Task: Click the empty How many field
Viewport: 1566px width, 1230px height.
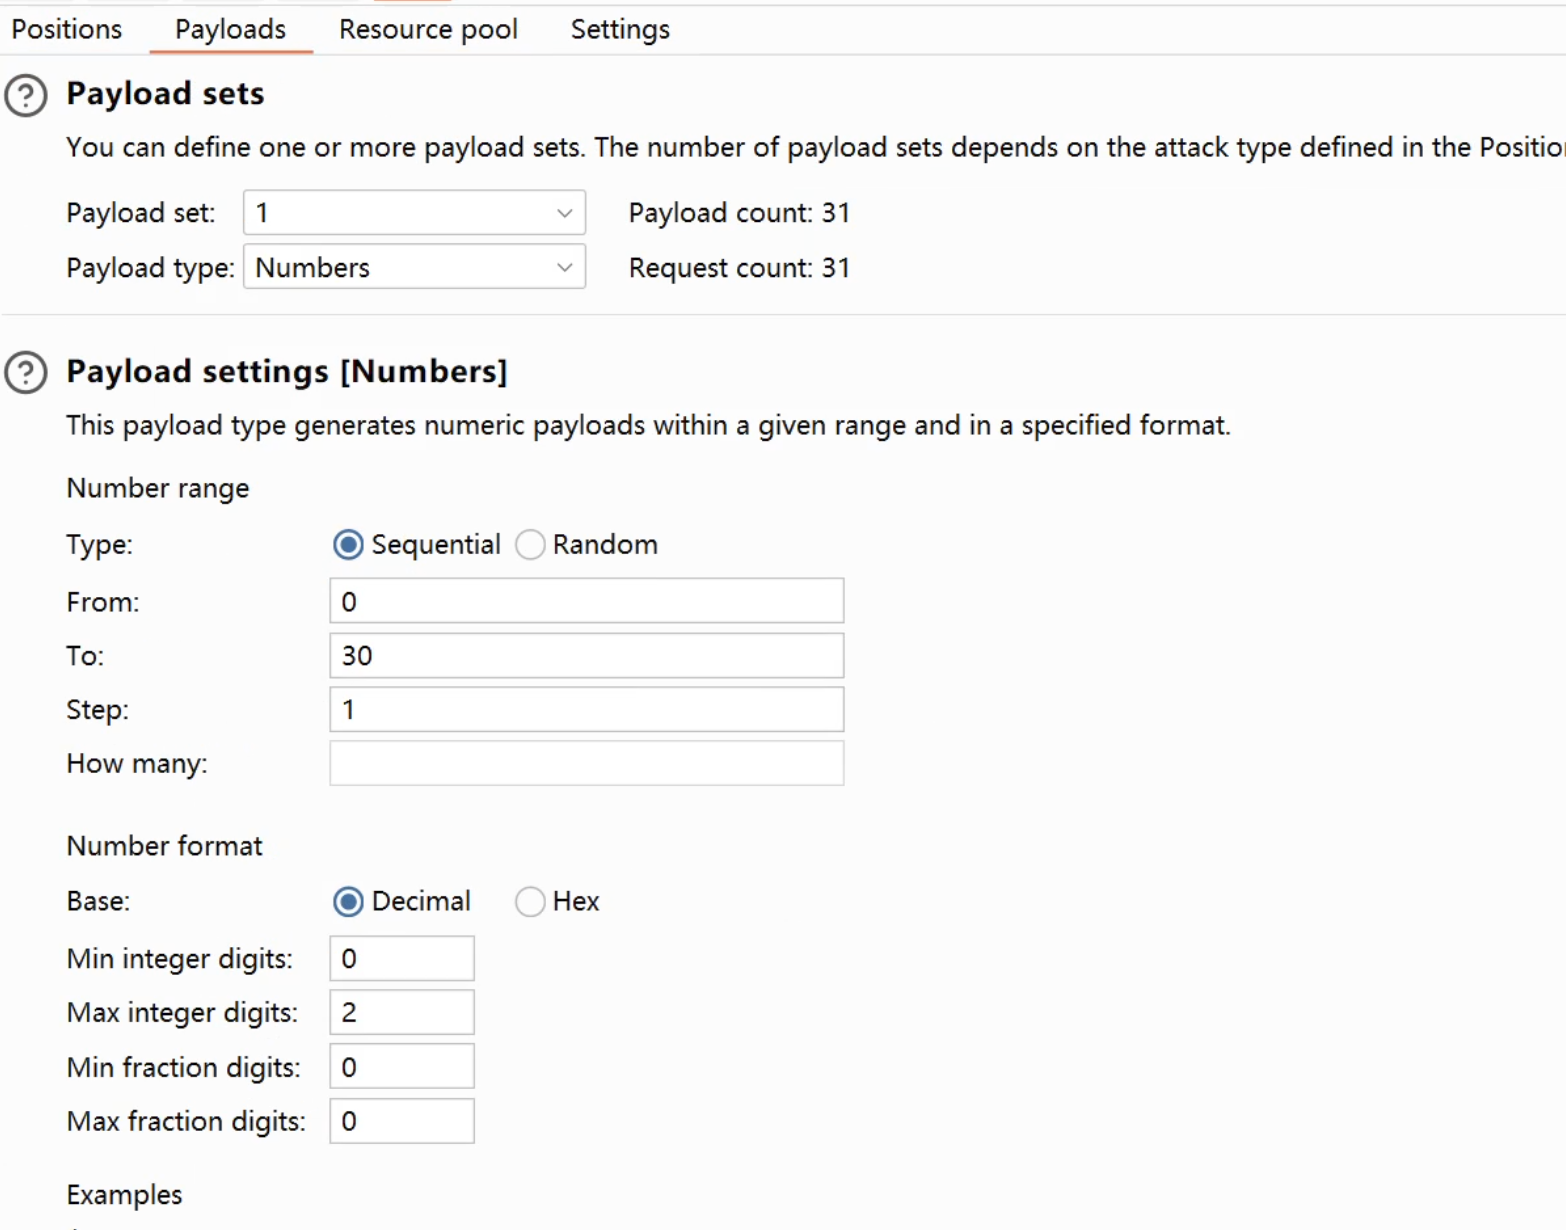Action: [x=586, y=764]
